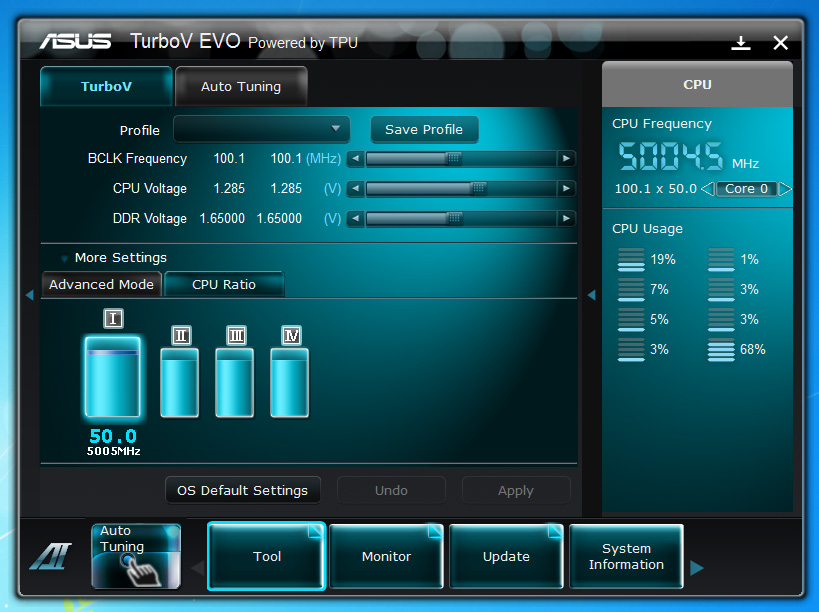Click the 5% CPU usage meter
The width and height of the screenshot is (819, 612).
pyautogui.click(x=631, y=320)
